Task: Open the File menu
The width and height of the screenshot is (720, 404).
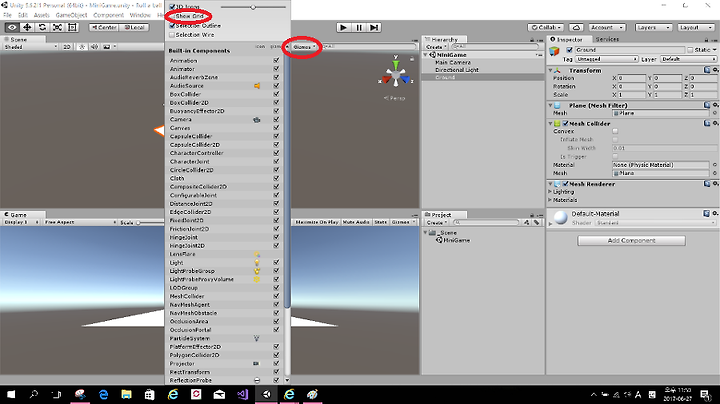Action: click(7, 15)
